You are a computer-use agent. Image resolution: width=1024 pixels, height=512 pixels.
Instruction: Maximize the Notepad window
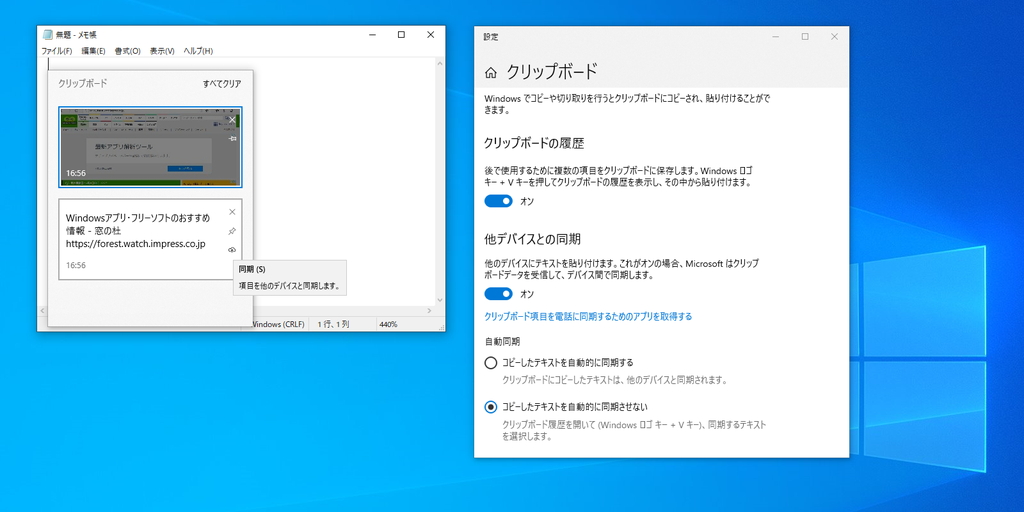point(401,35)
